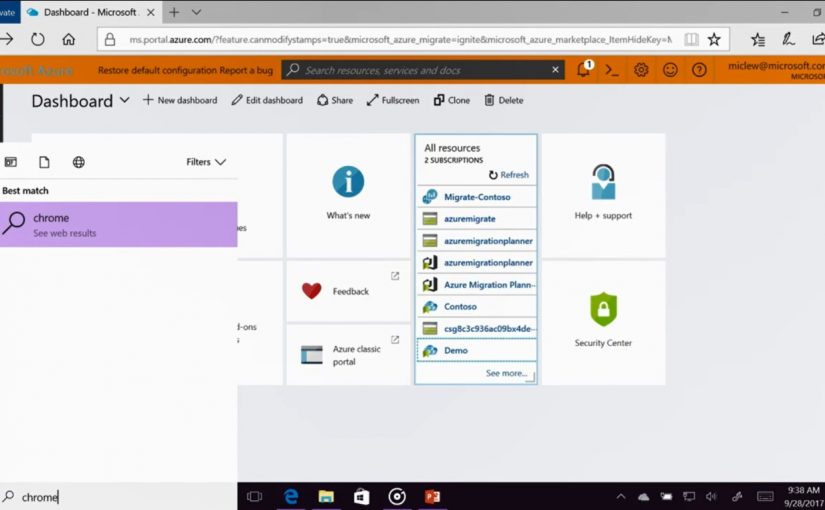Open the web notes pen tool
Viewport: 825px width, 510px height.
(x=788, y=39)
